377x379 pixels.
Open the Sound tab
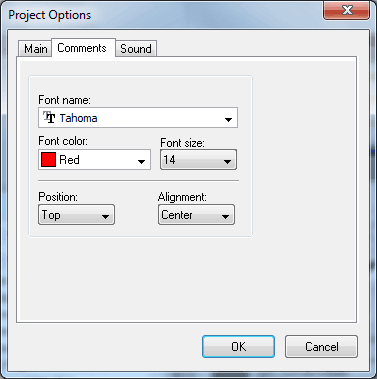tap(136, 49)
